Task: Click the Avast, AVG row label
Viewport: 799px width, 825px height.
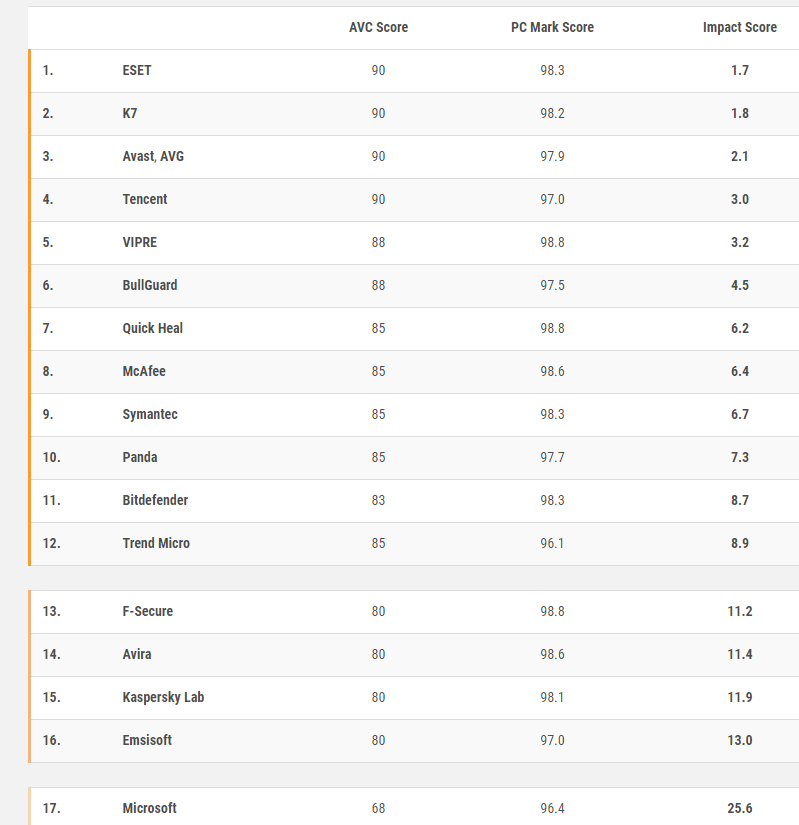Action: point(153,156)
